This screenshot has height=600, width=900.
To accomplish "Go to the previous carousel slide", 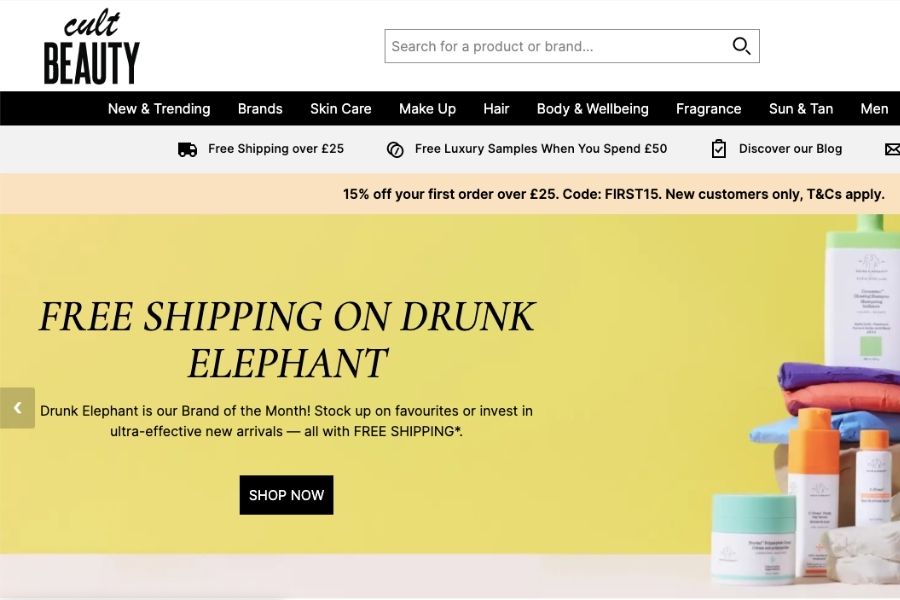I will (x=16, y=408).
